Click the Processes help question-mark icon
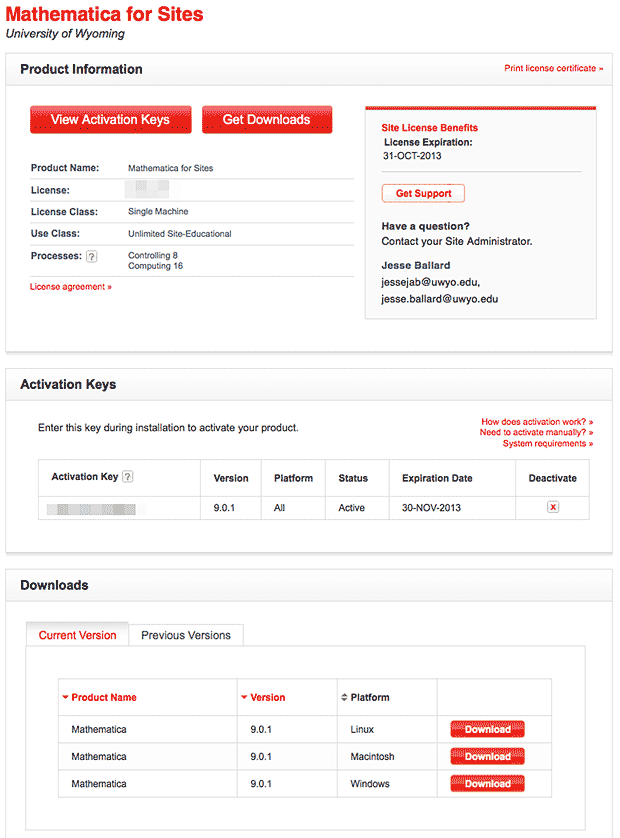 [92, 257]
